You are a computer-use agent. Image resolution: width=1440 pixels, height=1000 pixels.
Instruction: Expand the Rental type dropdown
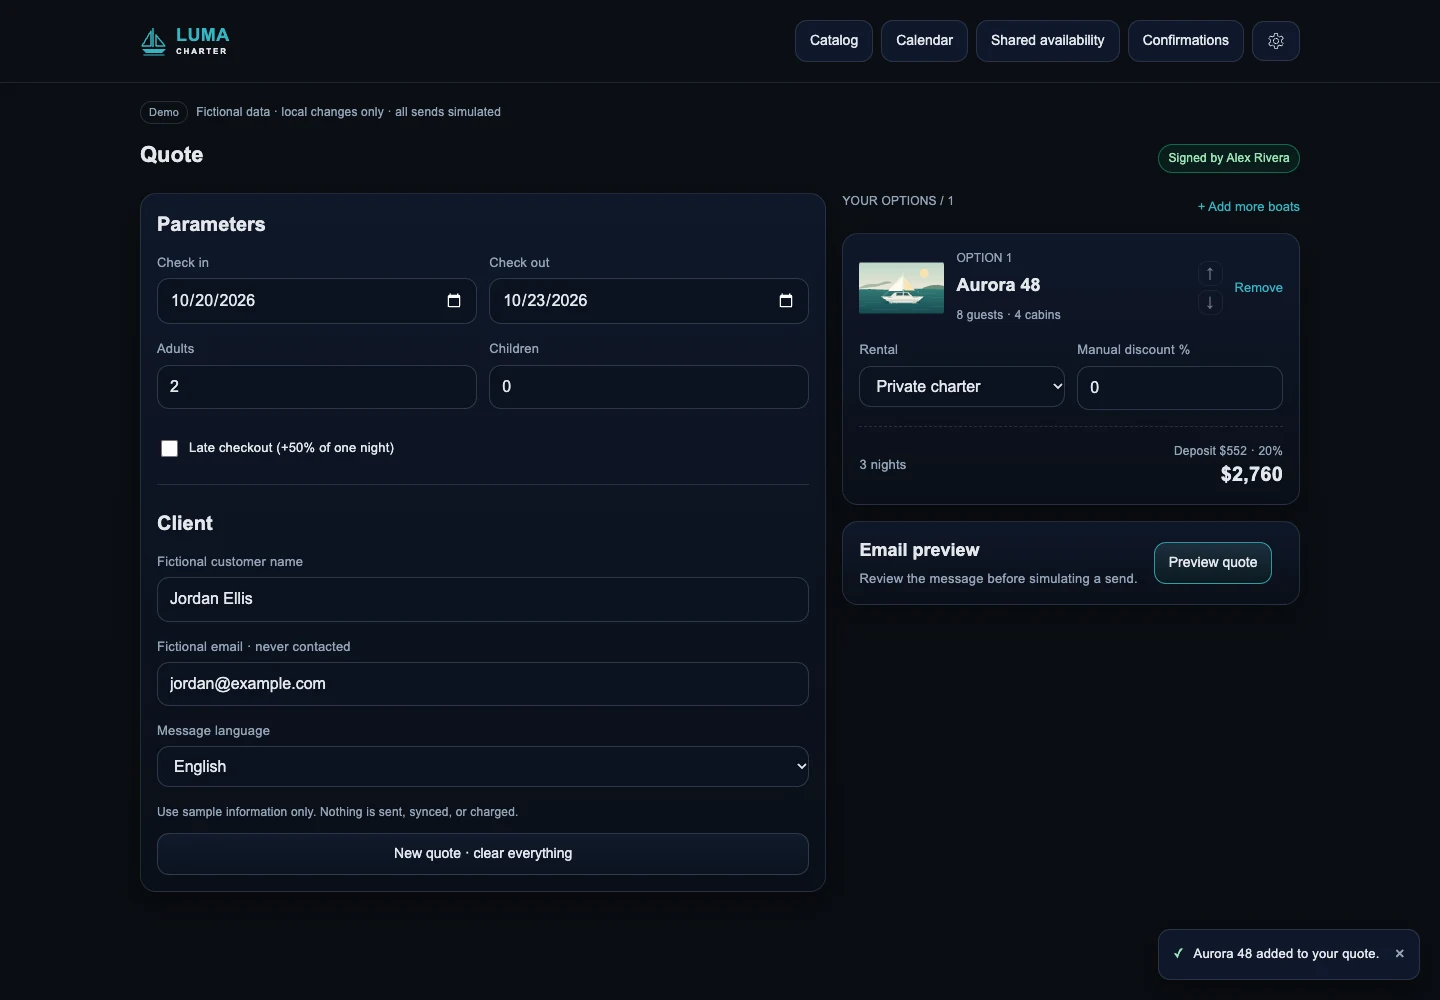[x=962, y=387]
